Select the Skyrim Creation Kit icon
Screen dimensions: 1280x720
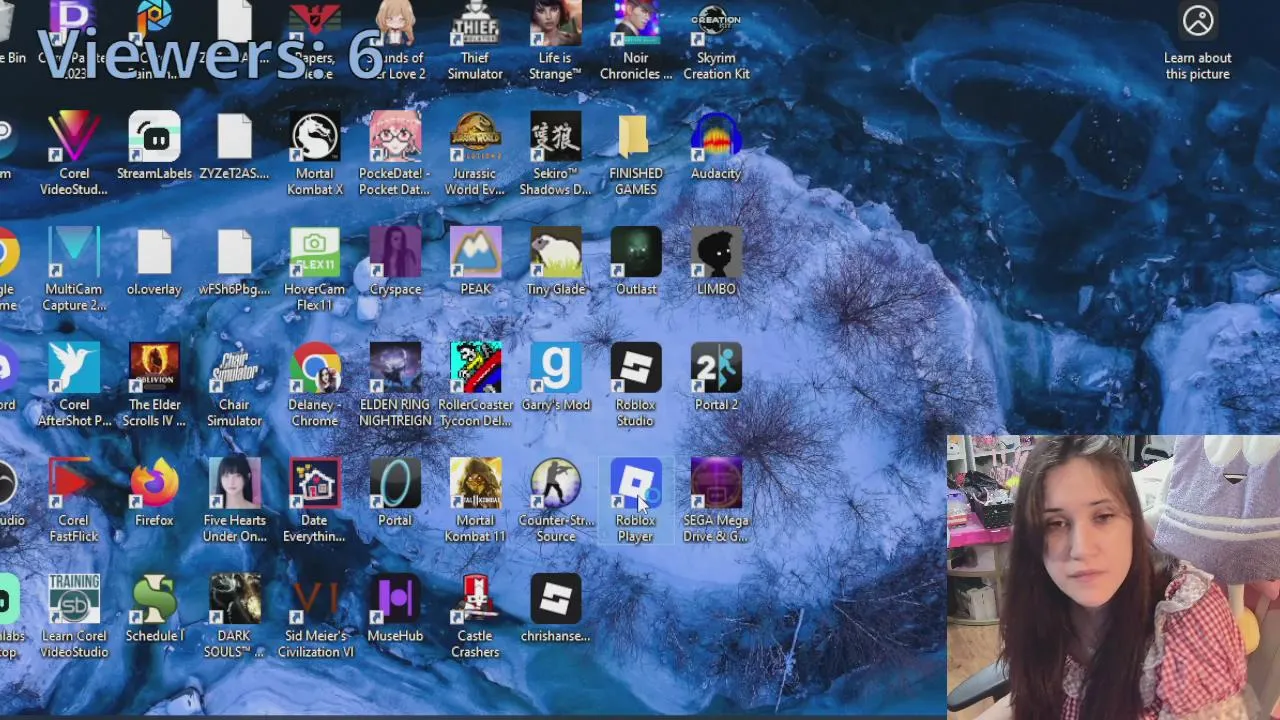[x=716, y=40]
